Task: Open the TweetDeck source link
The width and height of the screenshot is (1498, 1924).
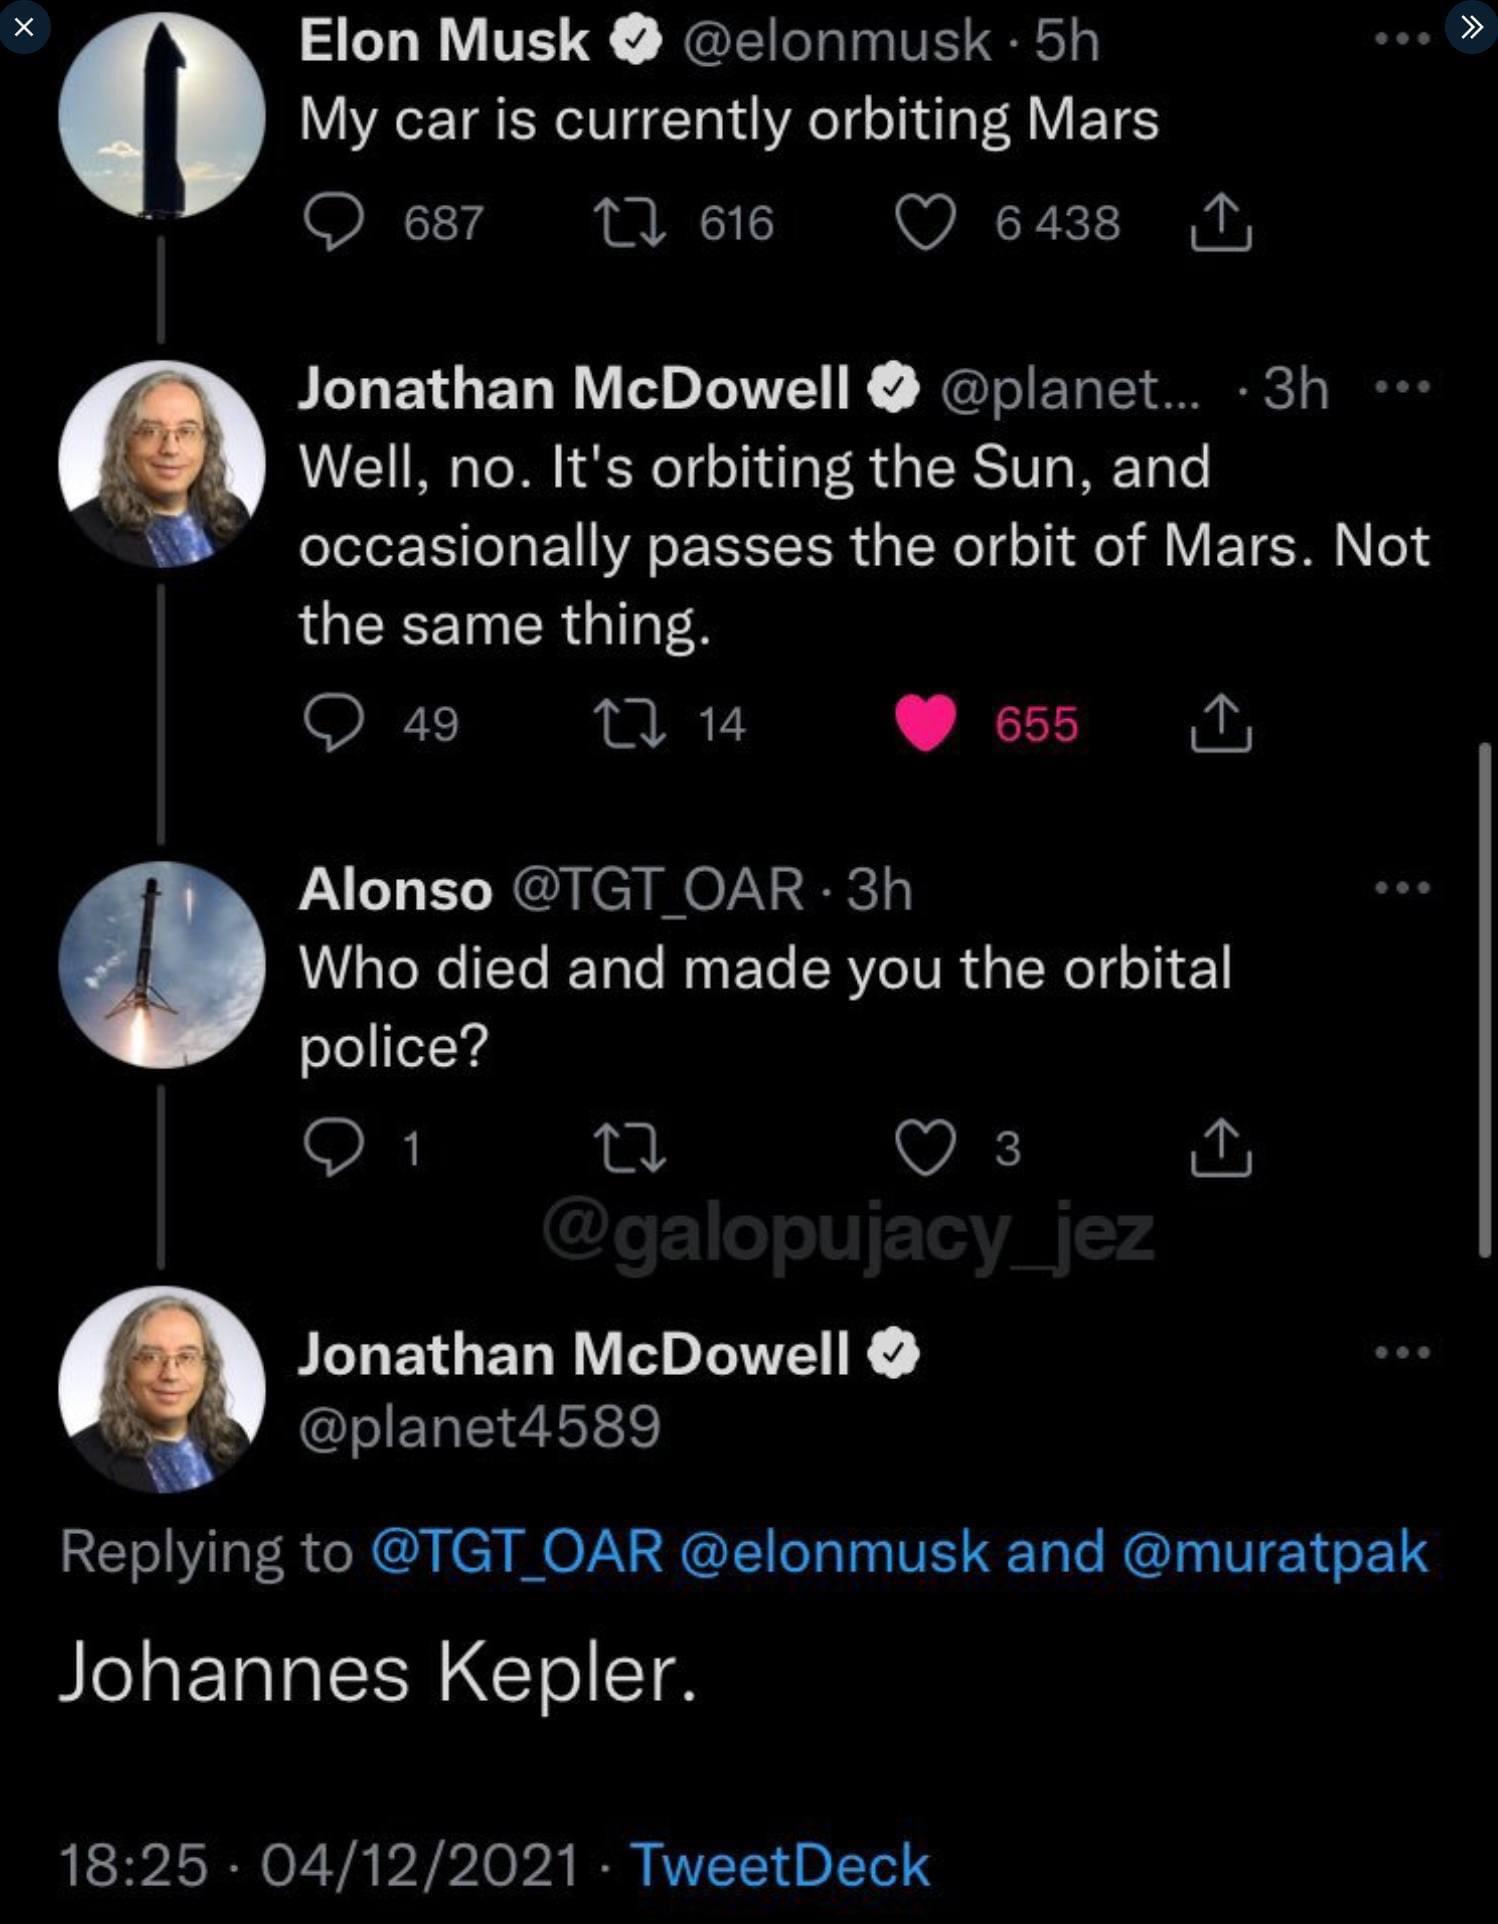Action: pos(780,1865)
